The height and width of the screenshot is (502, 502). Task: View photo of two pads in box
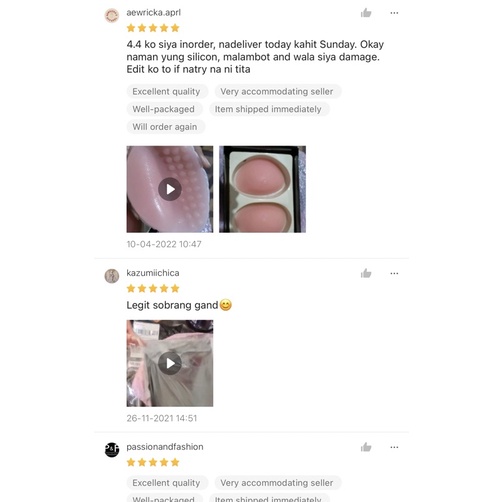pos(262,189)
